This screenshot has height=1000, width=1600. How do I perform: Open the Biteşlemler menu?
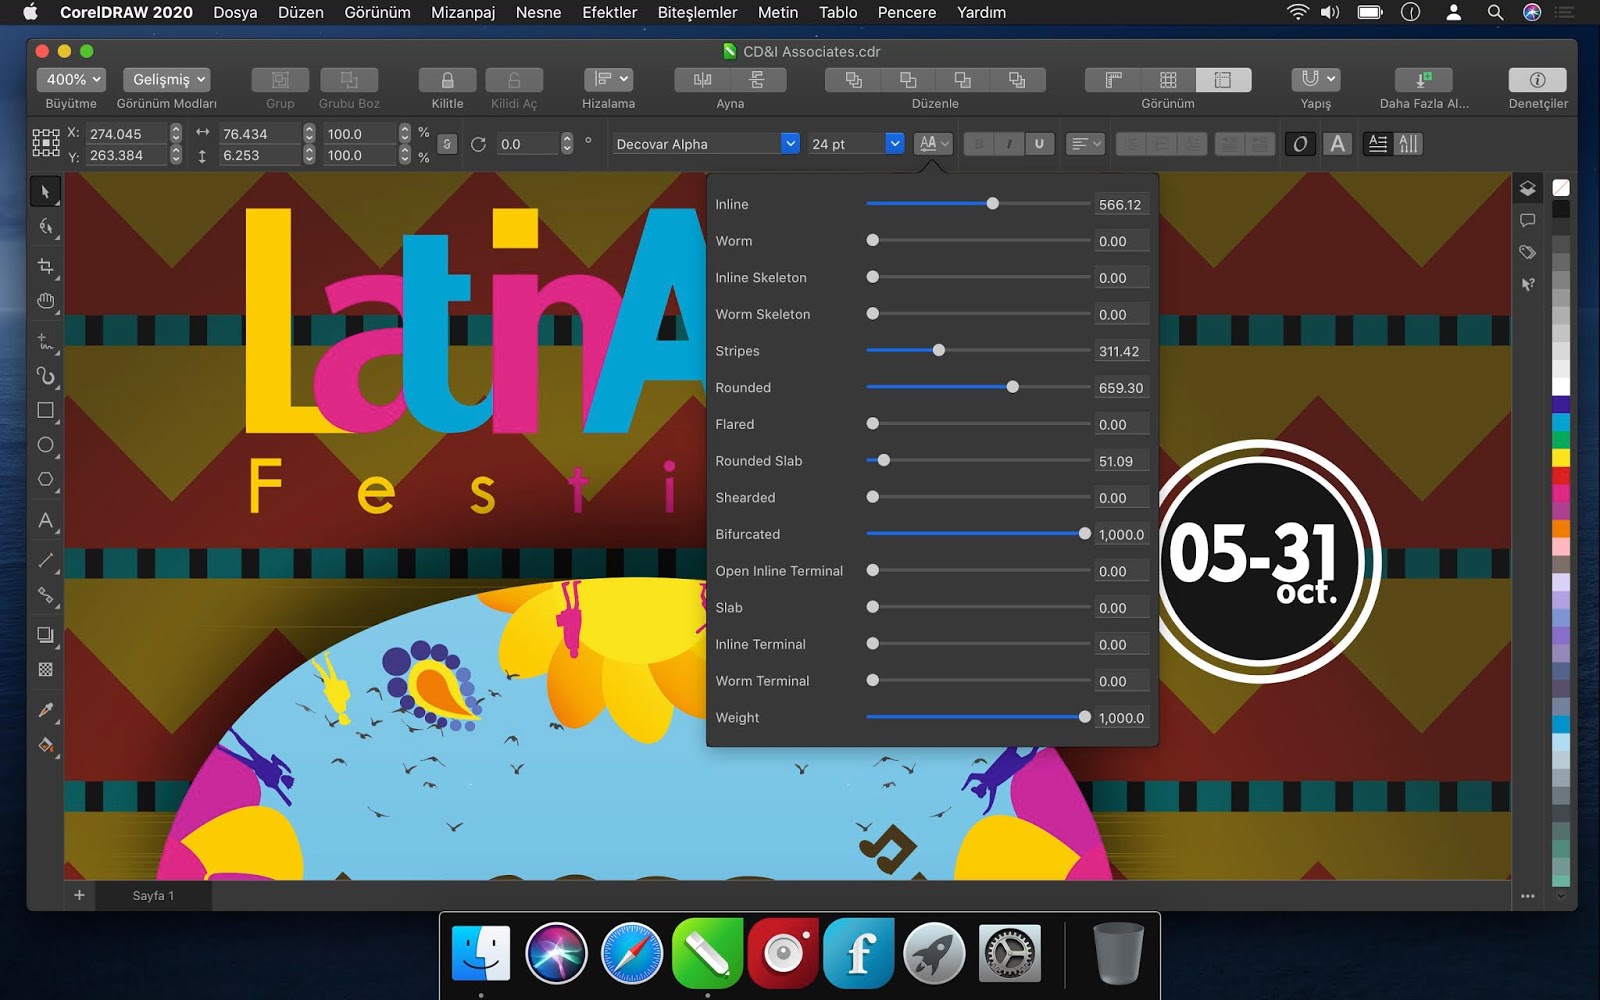pyautogui.click(x=697, y=12)
